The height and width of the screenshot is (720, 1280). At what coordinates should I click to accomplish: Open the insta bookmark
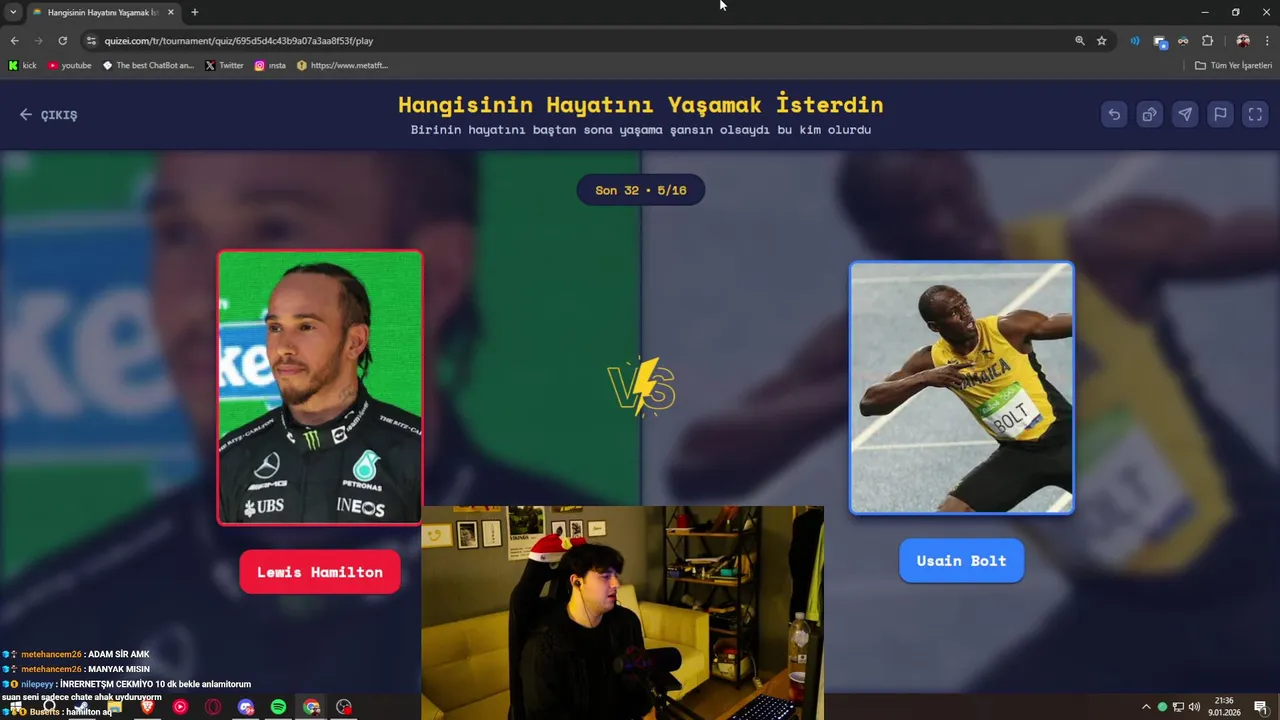pos(270,65)
